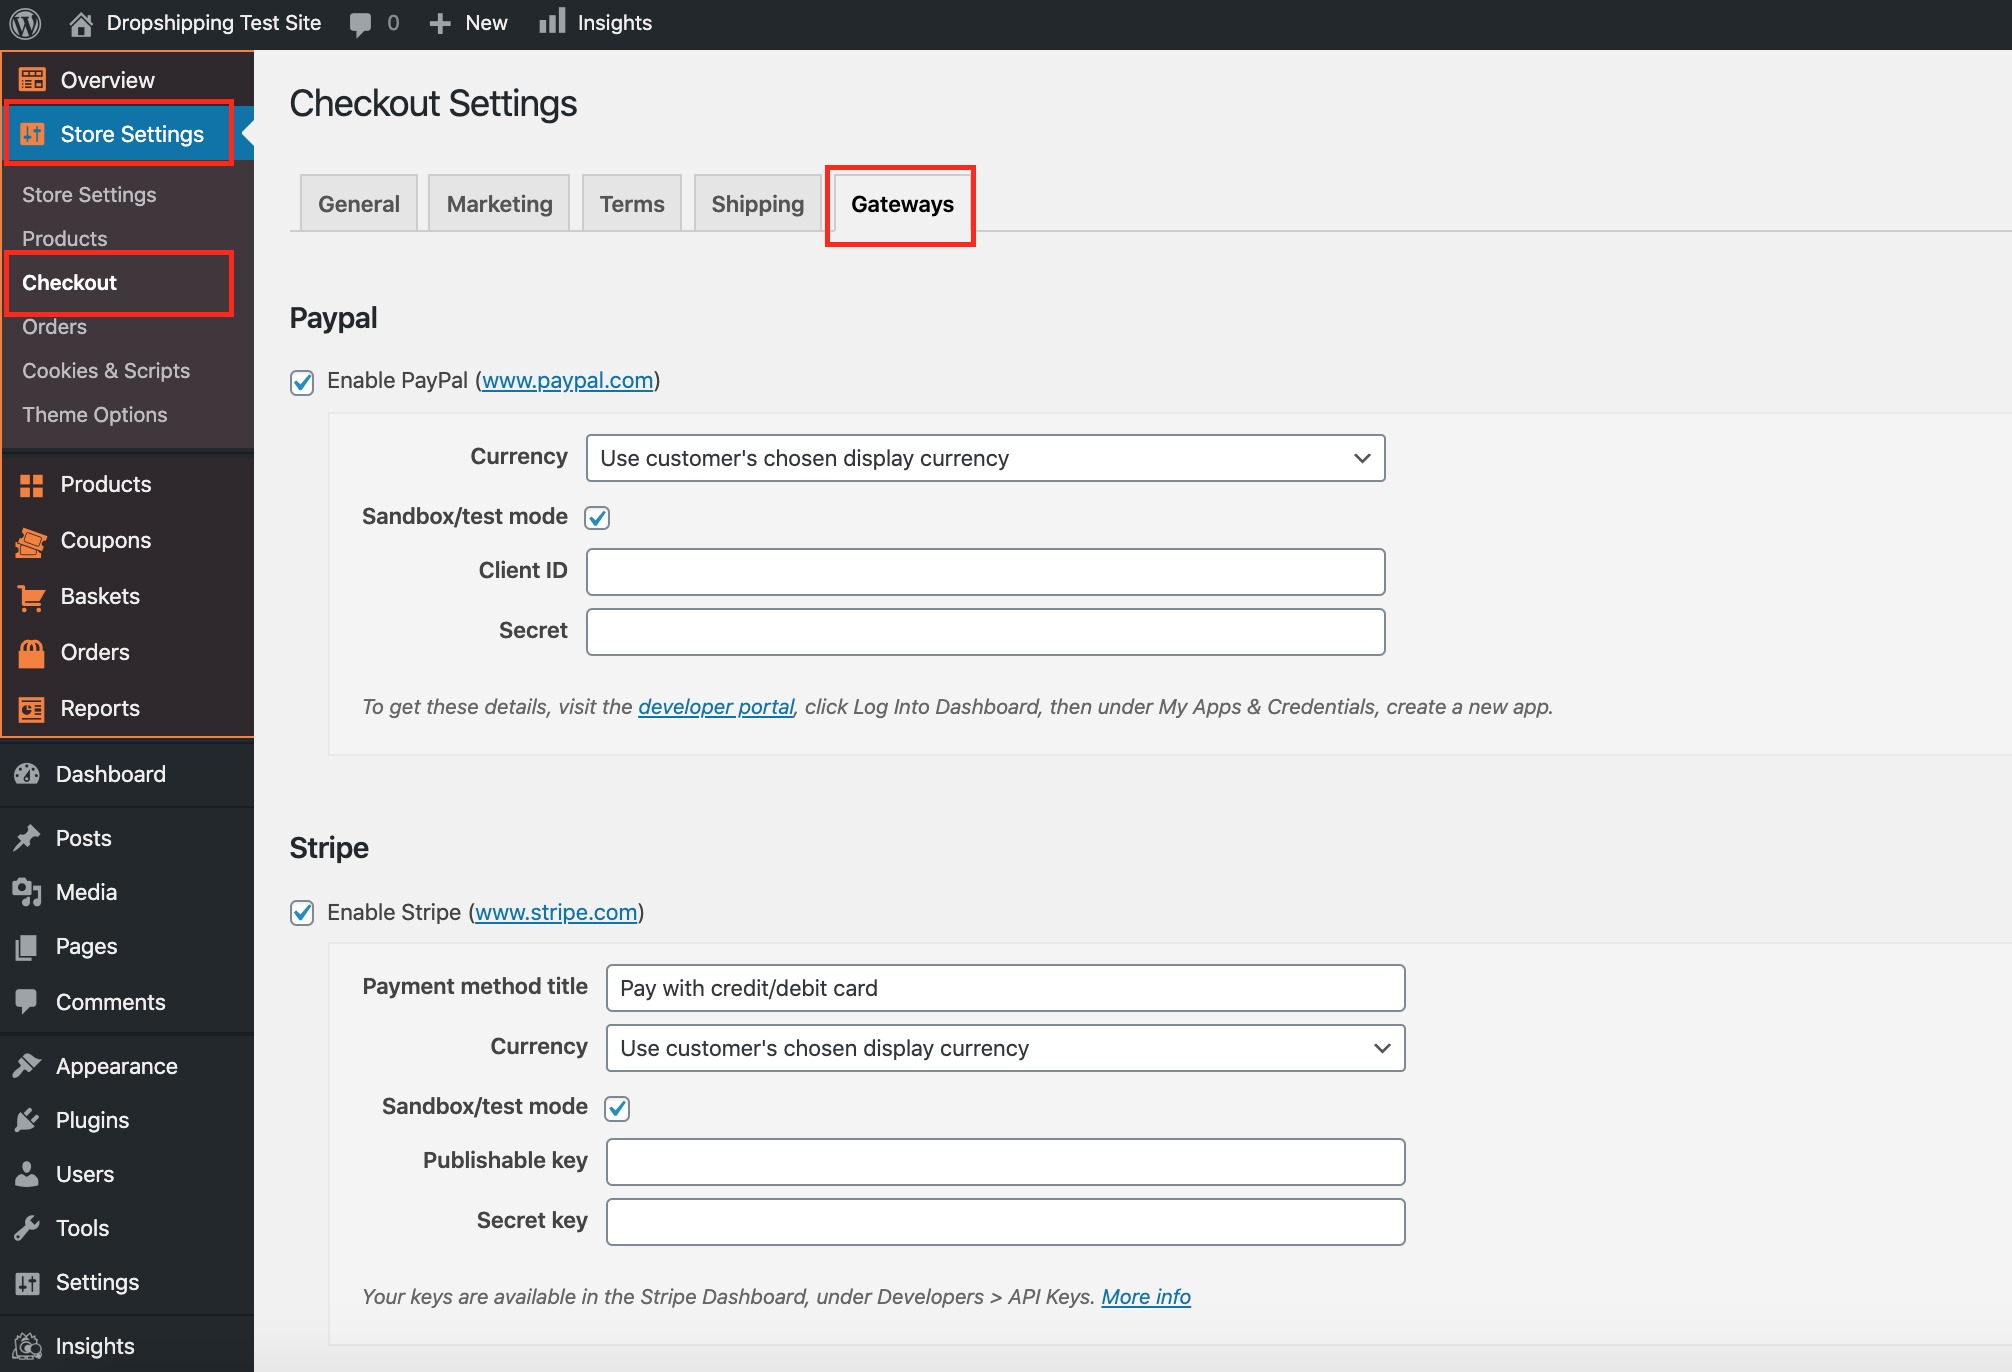Switch to the Shipping tab
Image resolution: width=2012 pixels, height=1372 pixels.
[x=757, y=204]
